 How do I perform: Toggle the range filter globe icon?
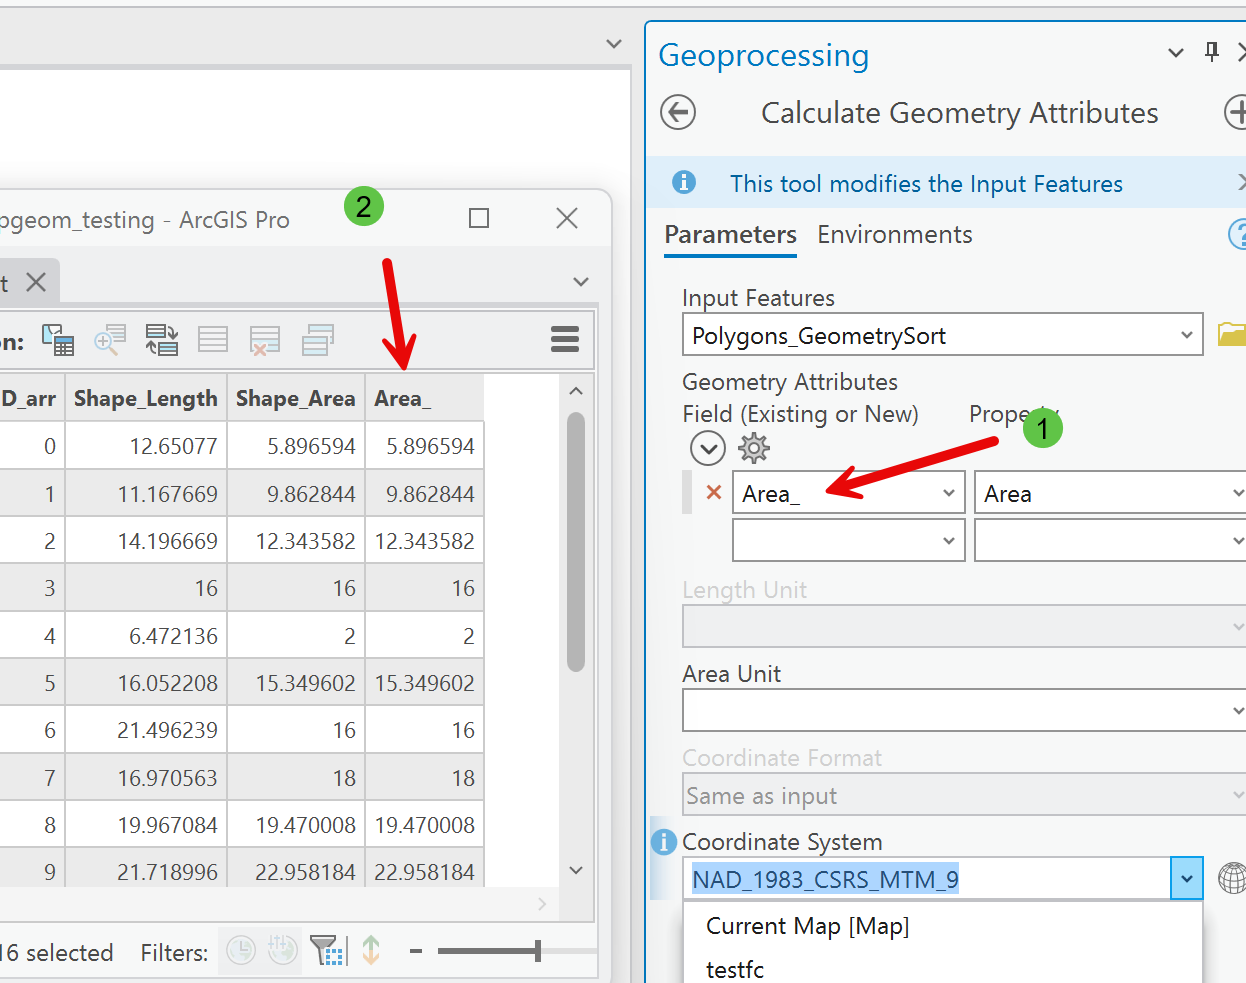(x=281, y=951)
